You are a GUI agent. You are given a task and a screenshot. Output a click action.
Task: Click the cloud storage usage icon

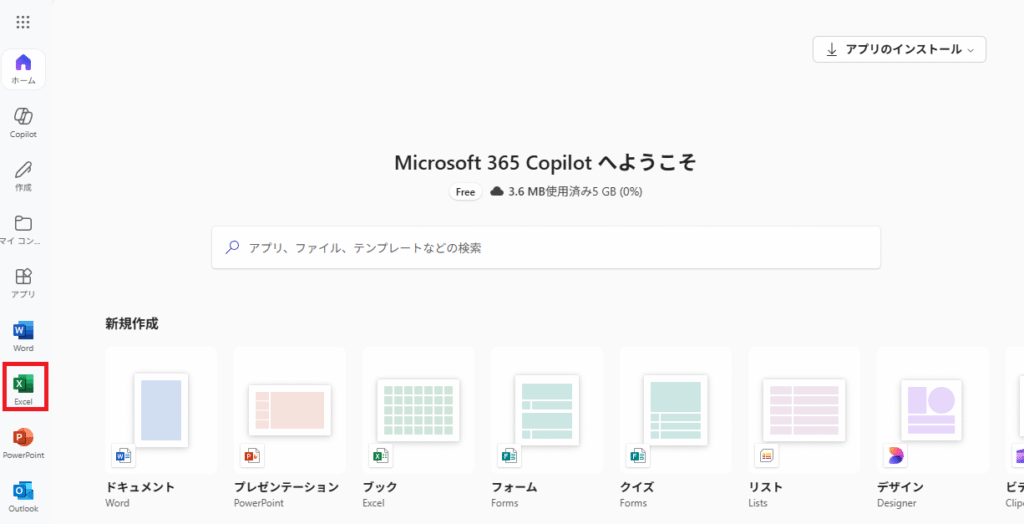(497, 191)
